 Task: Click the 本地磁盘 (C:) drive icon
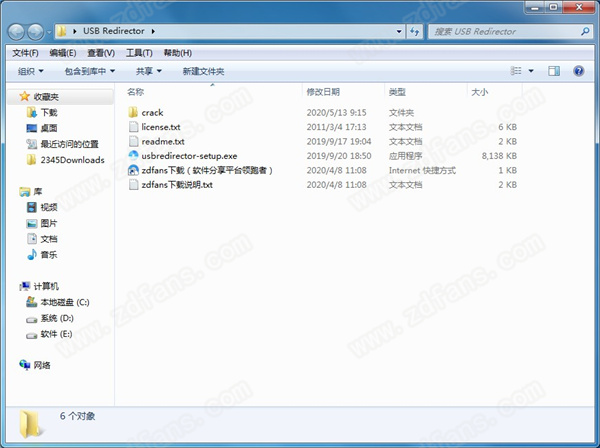point(31,302)
